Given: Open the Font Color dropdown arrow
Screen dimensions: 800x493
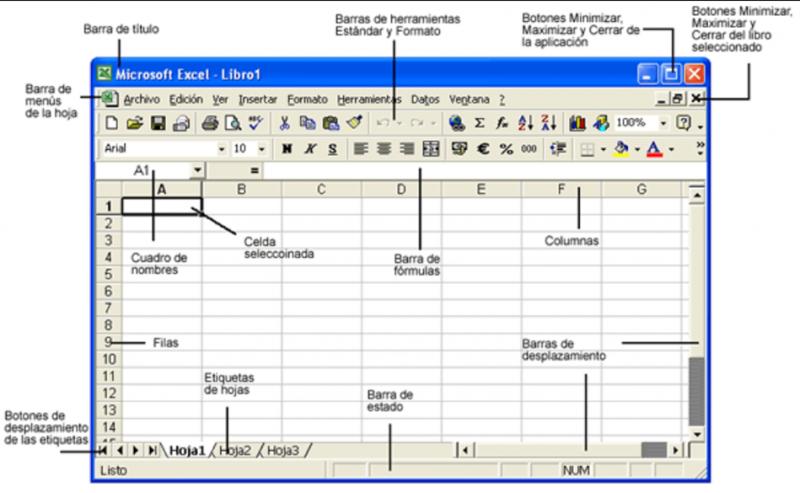Looking at the screenshot, I should (671, 150).
